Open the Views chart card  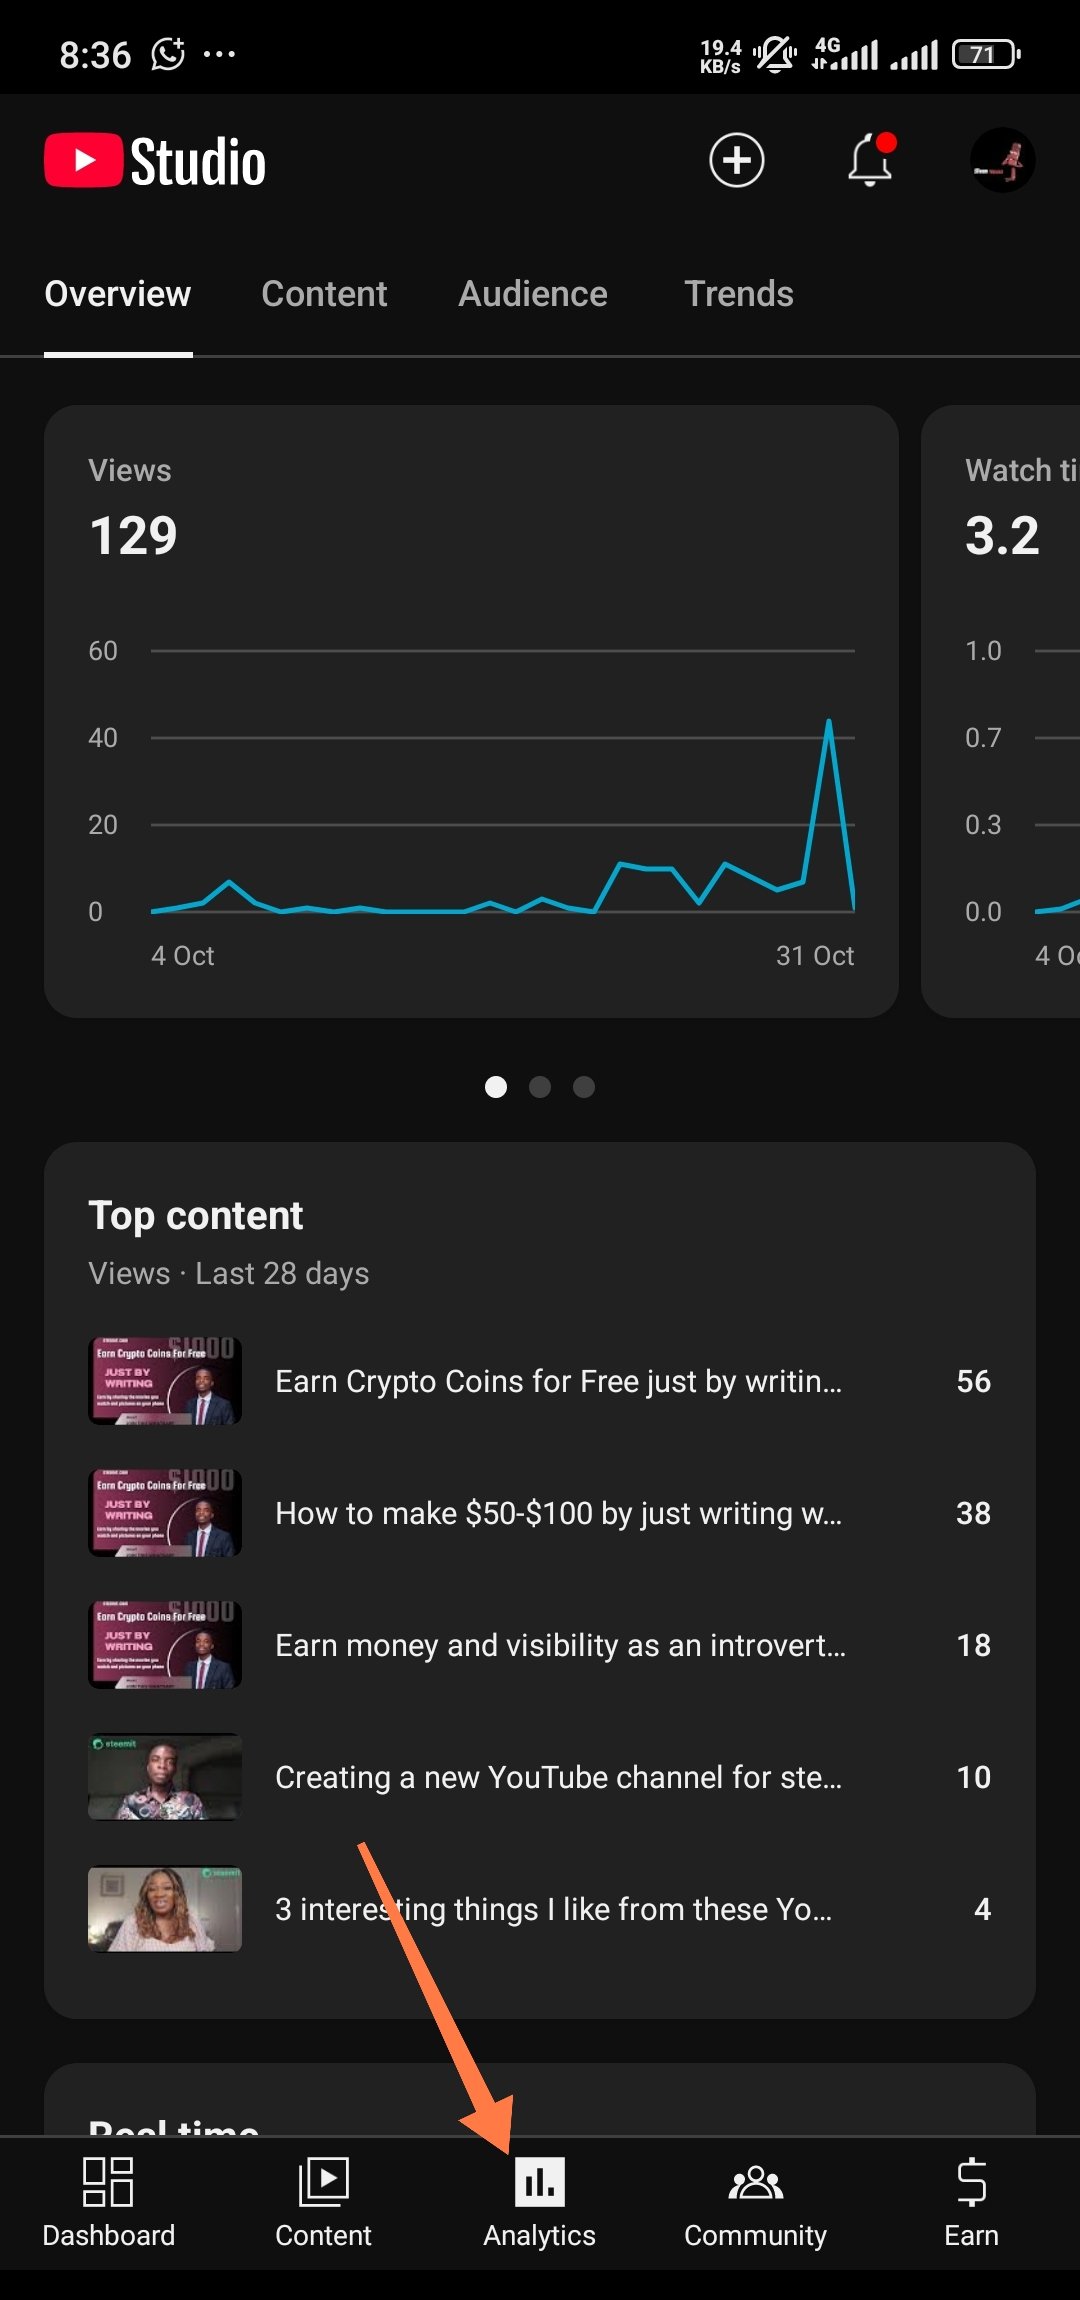click(471, 711)
